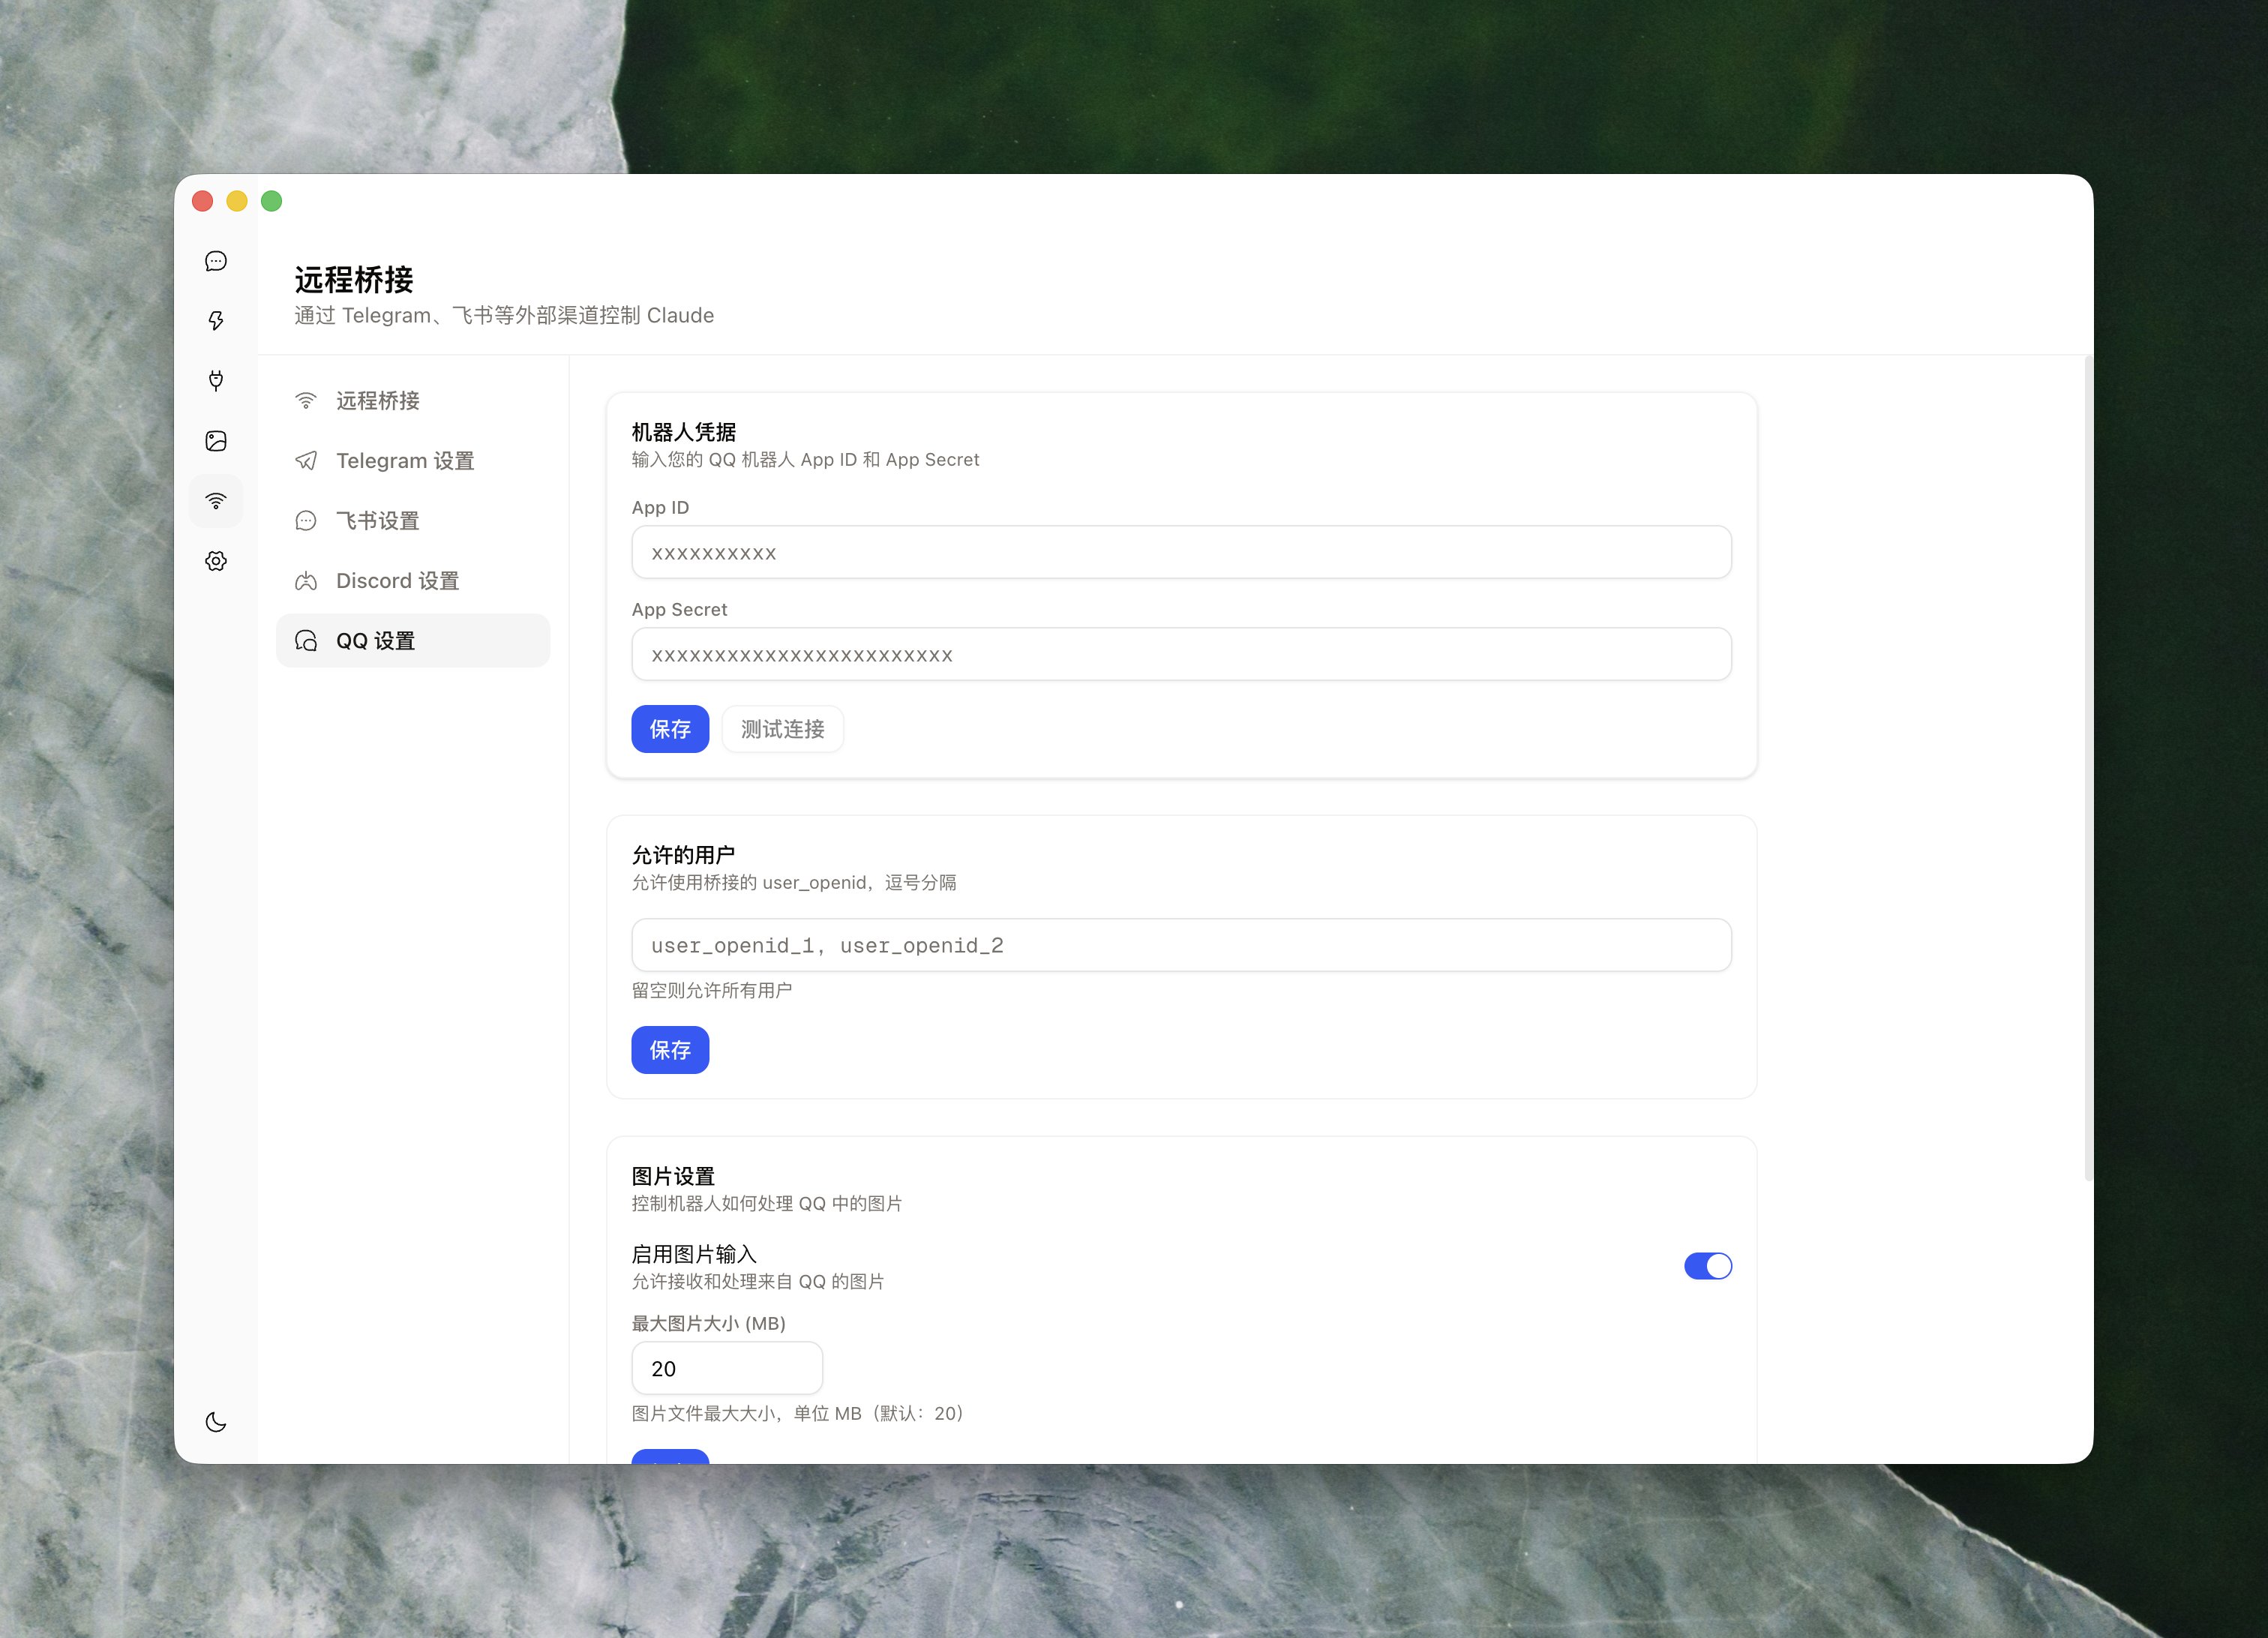The image size is (2268, 1638).
Task: Click the user_openid allowed users field
Action: (x=1181, y=945)
